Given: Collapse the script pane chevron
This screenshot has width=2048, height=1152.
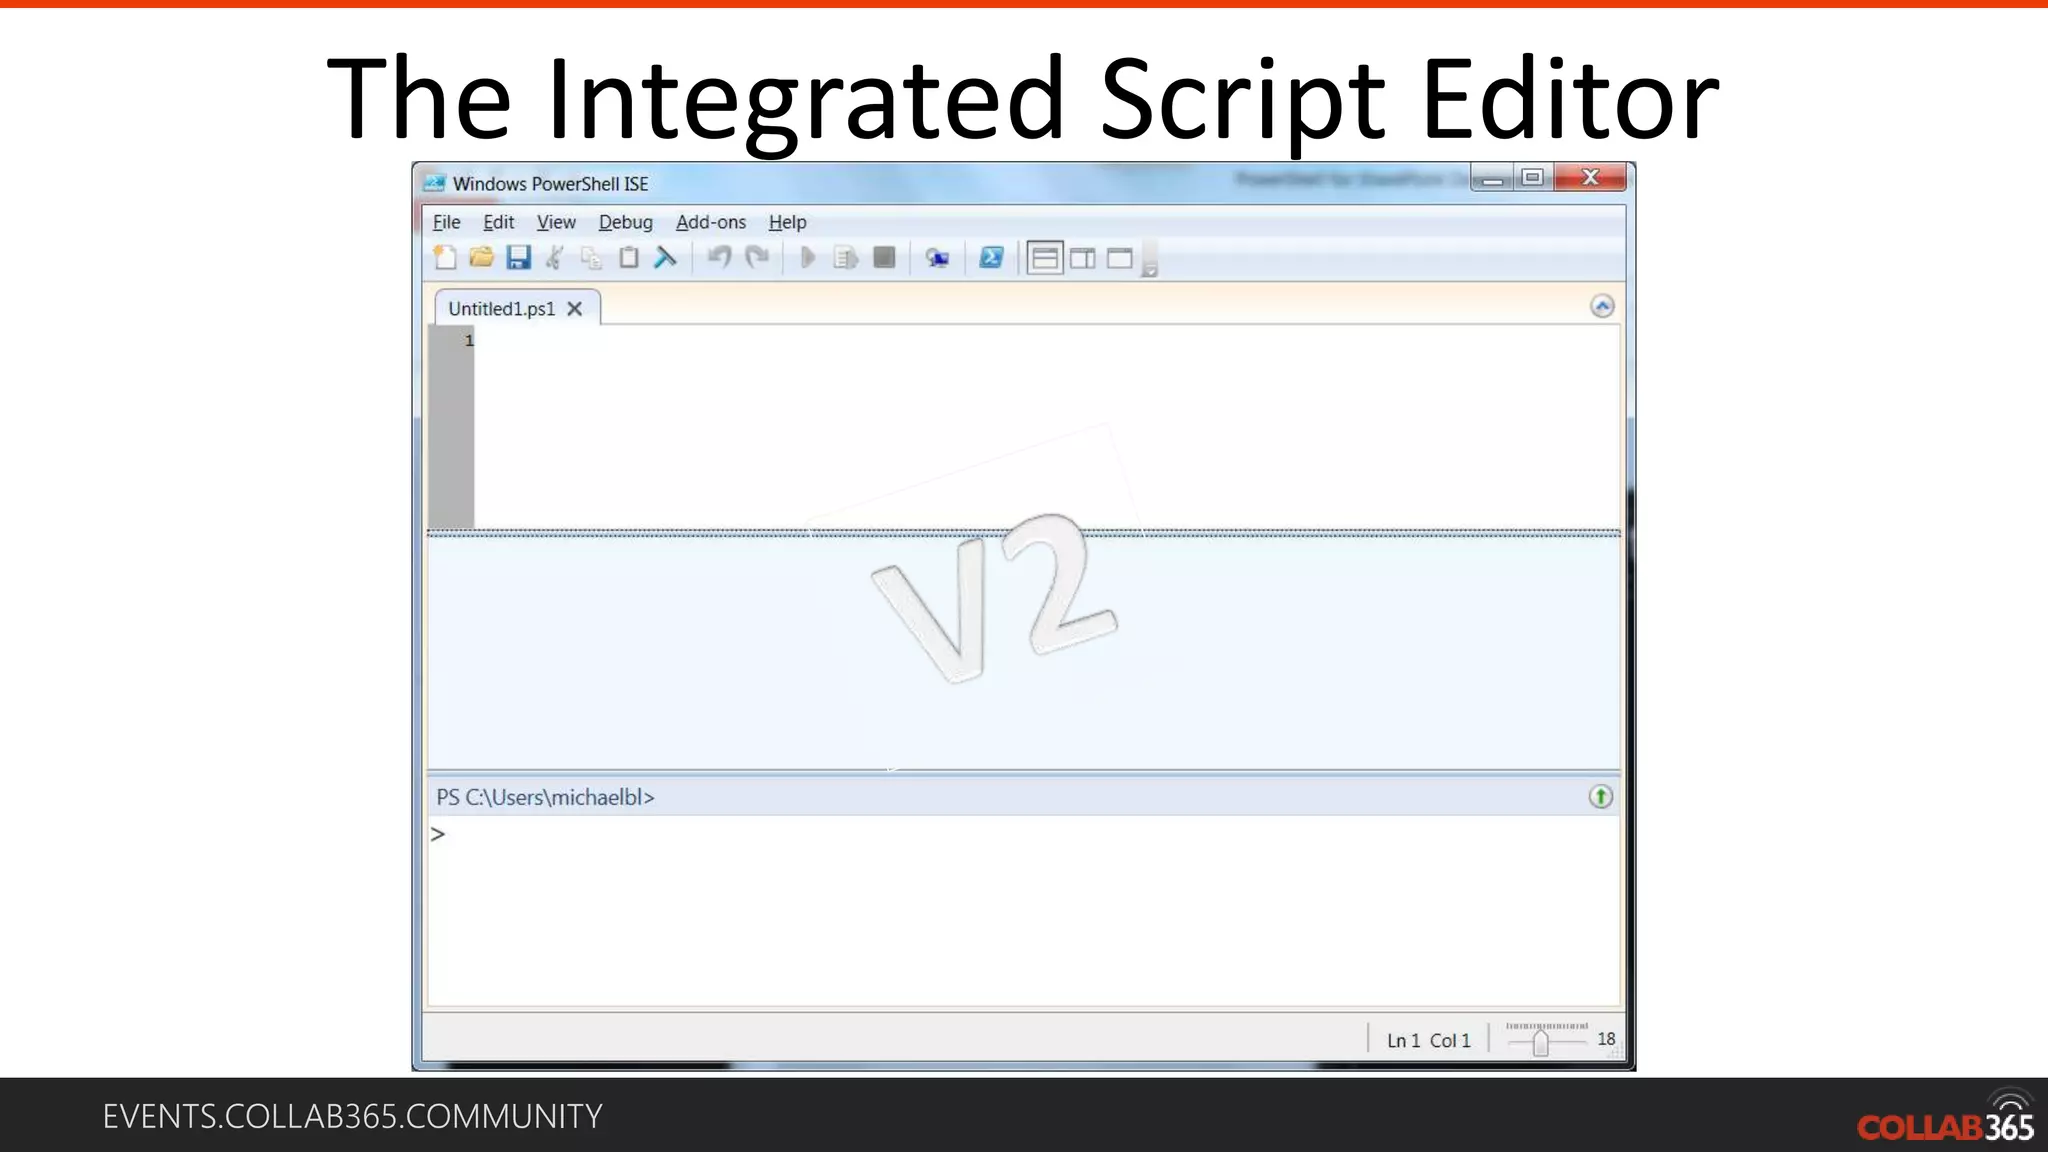Looking at the screenshot, I should pyautogui.click(x=1602, y=306).
